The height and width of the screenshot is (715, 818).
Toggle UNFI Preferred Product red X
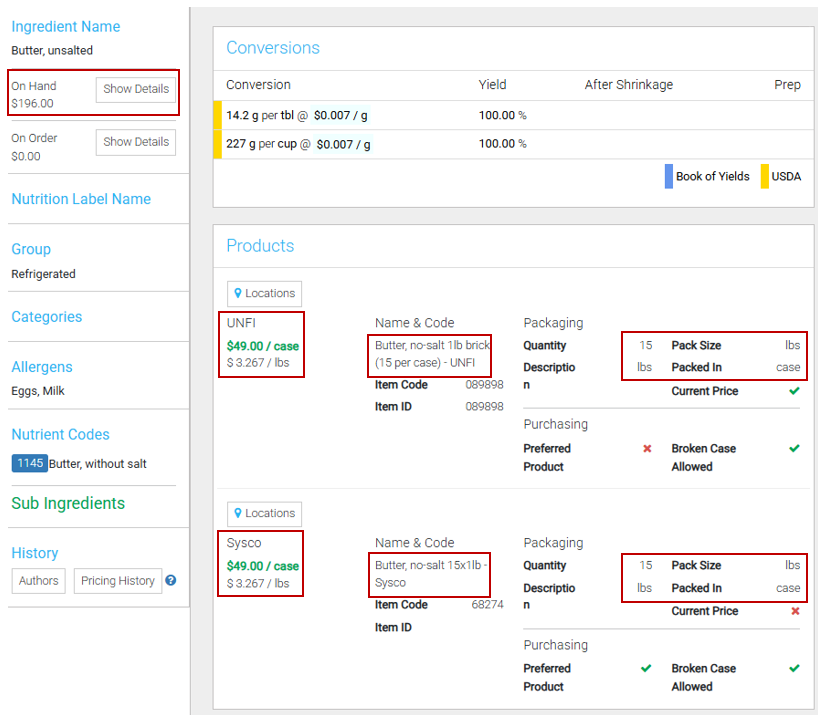pyautogui.click(x=646, y=447)
